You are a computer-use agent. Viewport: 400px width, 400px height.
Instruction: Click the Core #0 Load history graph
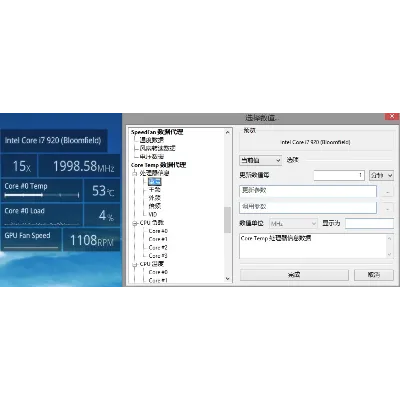[42, 223]
